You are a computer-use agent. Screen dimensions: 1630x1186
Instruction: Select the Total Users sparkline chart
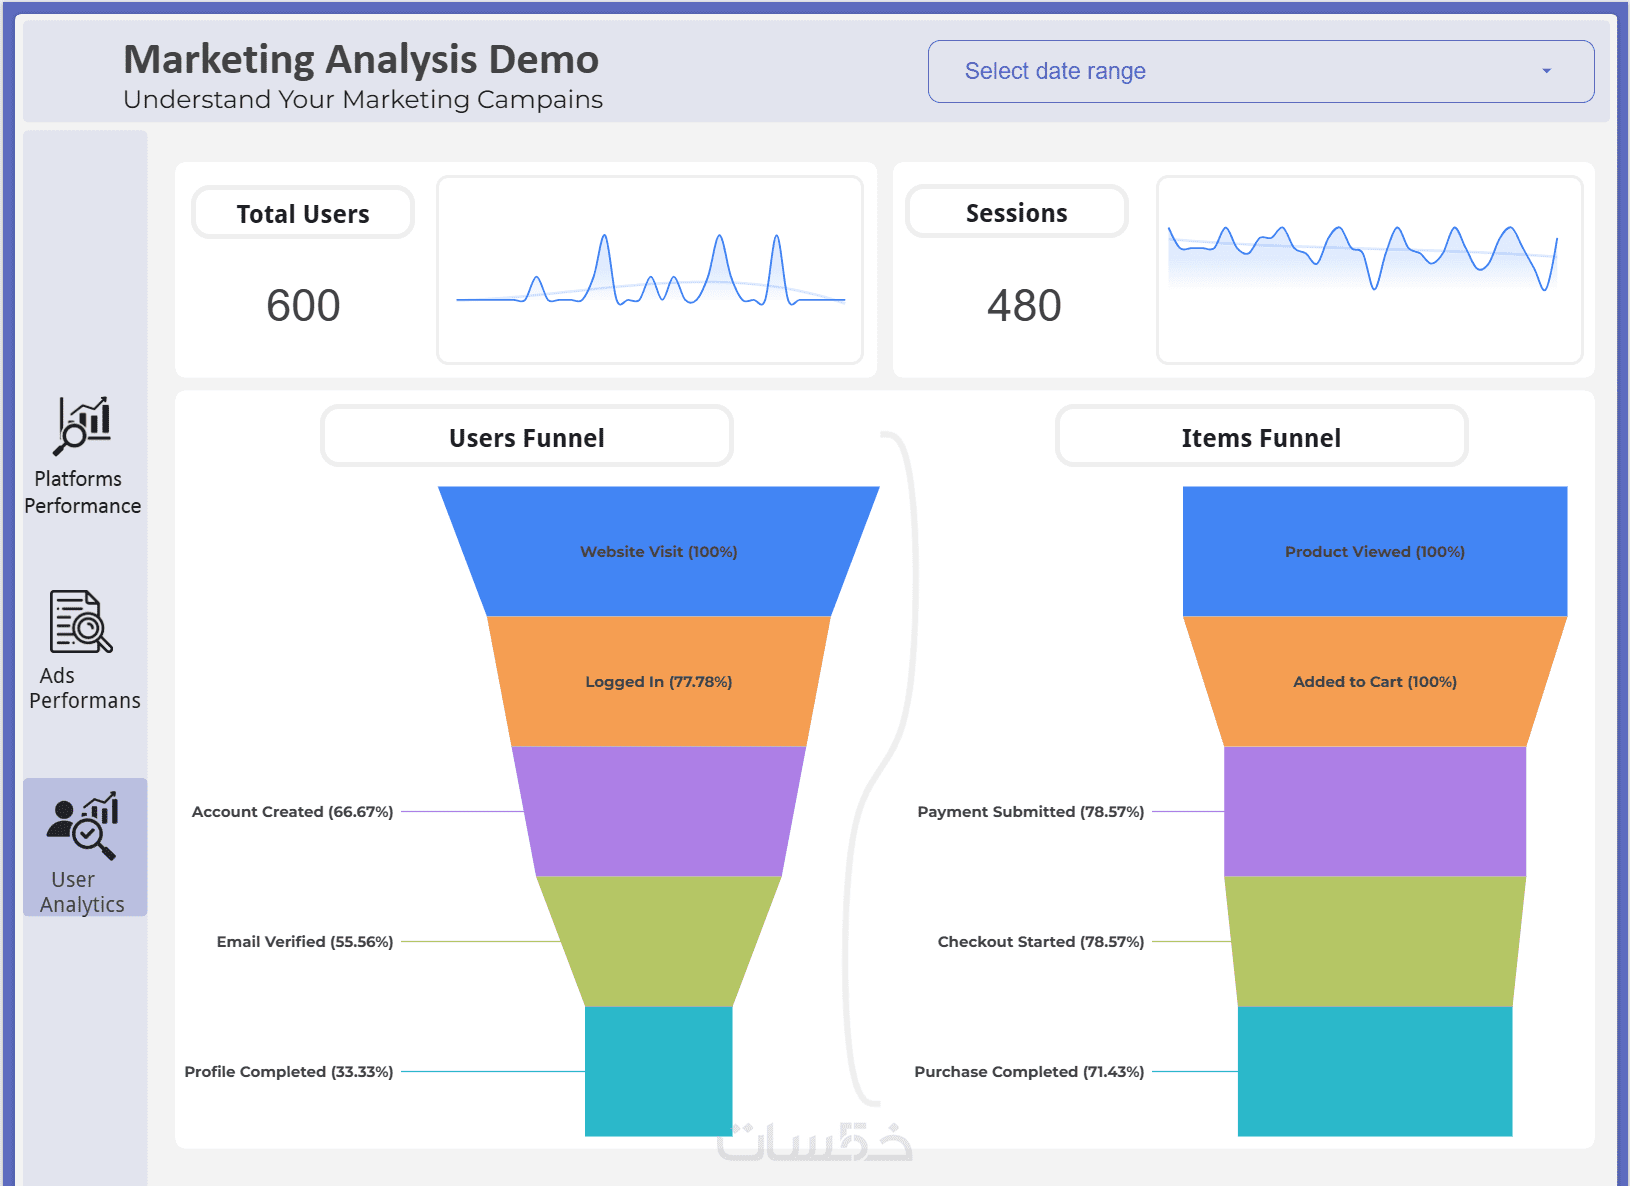click(x=650, y=270)
